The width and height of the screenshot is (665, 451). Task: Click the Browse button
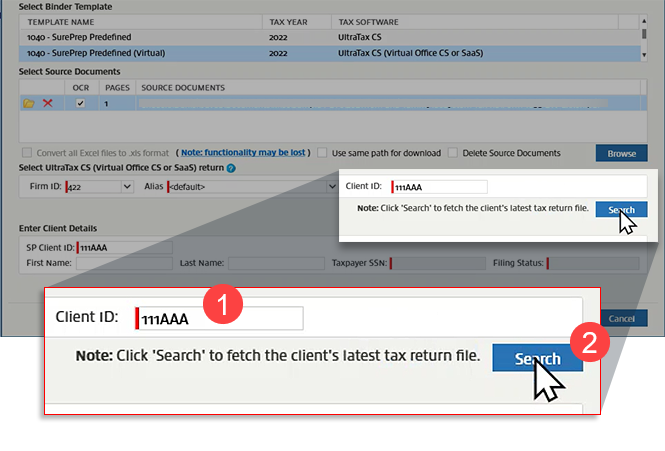click(x=621, y=153)
